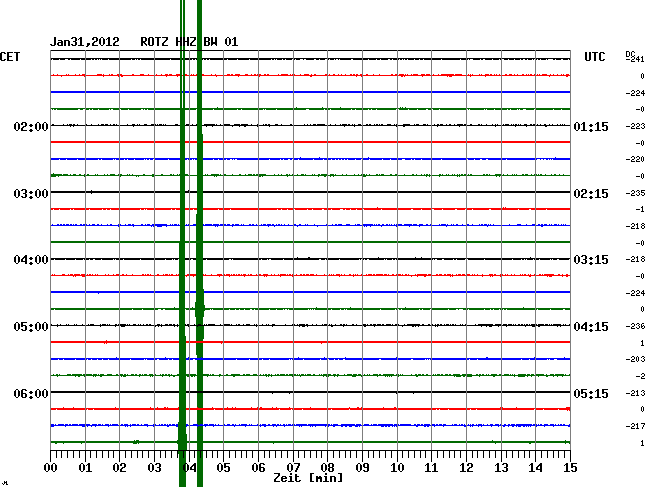Select minute tick label 11 on time axis
Viewport: 650px width, 494px height.
[x=432, y=467]
